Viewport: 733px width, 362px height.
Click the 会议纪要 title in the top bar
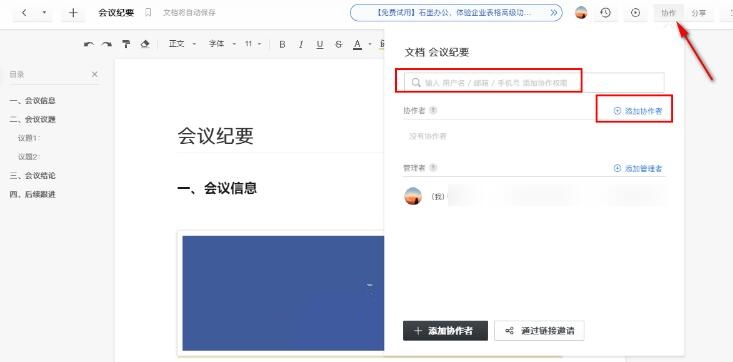(116, 13)
